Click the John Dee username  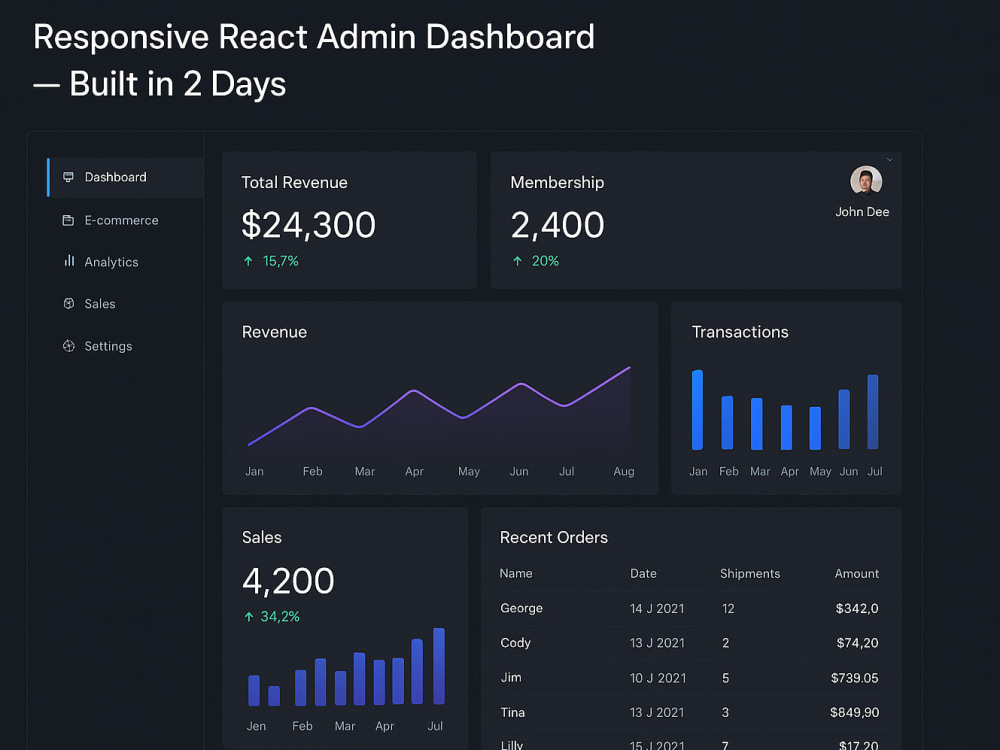(862, 212)
